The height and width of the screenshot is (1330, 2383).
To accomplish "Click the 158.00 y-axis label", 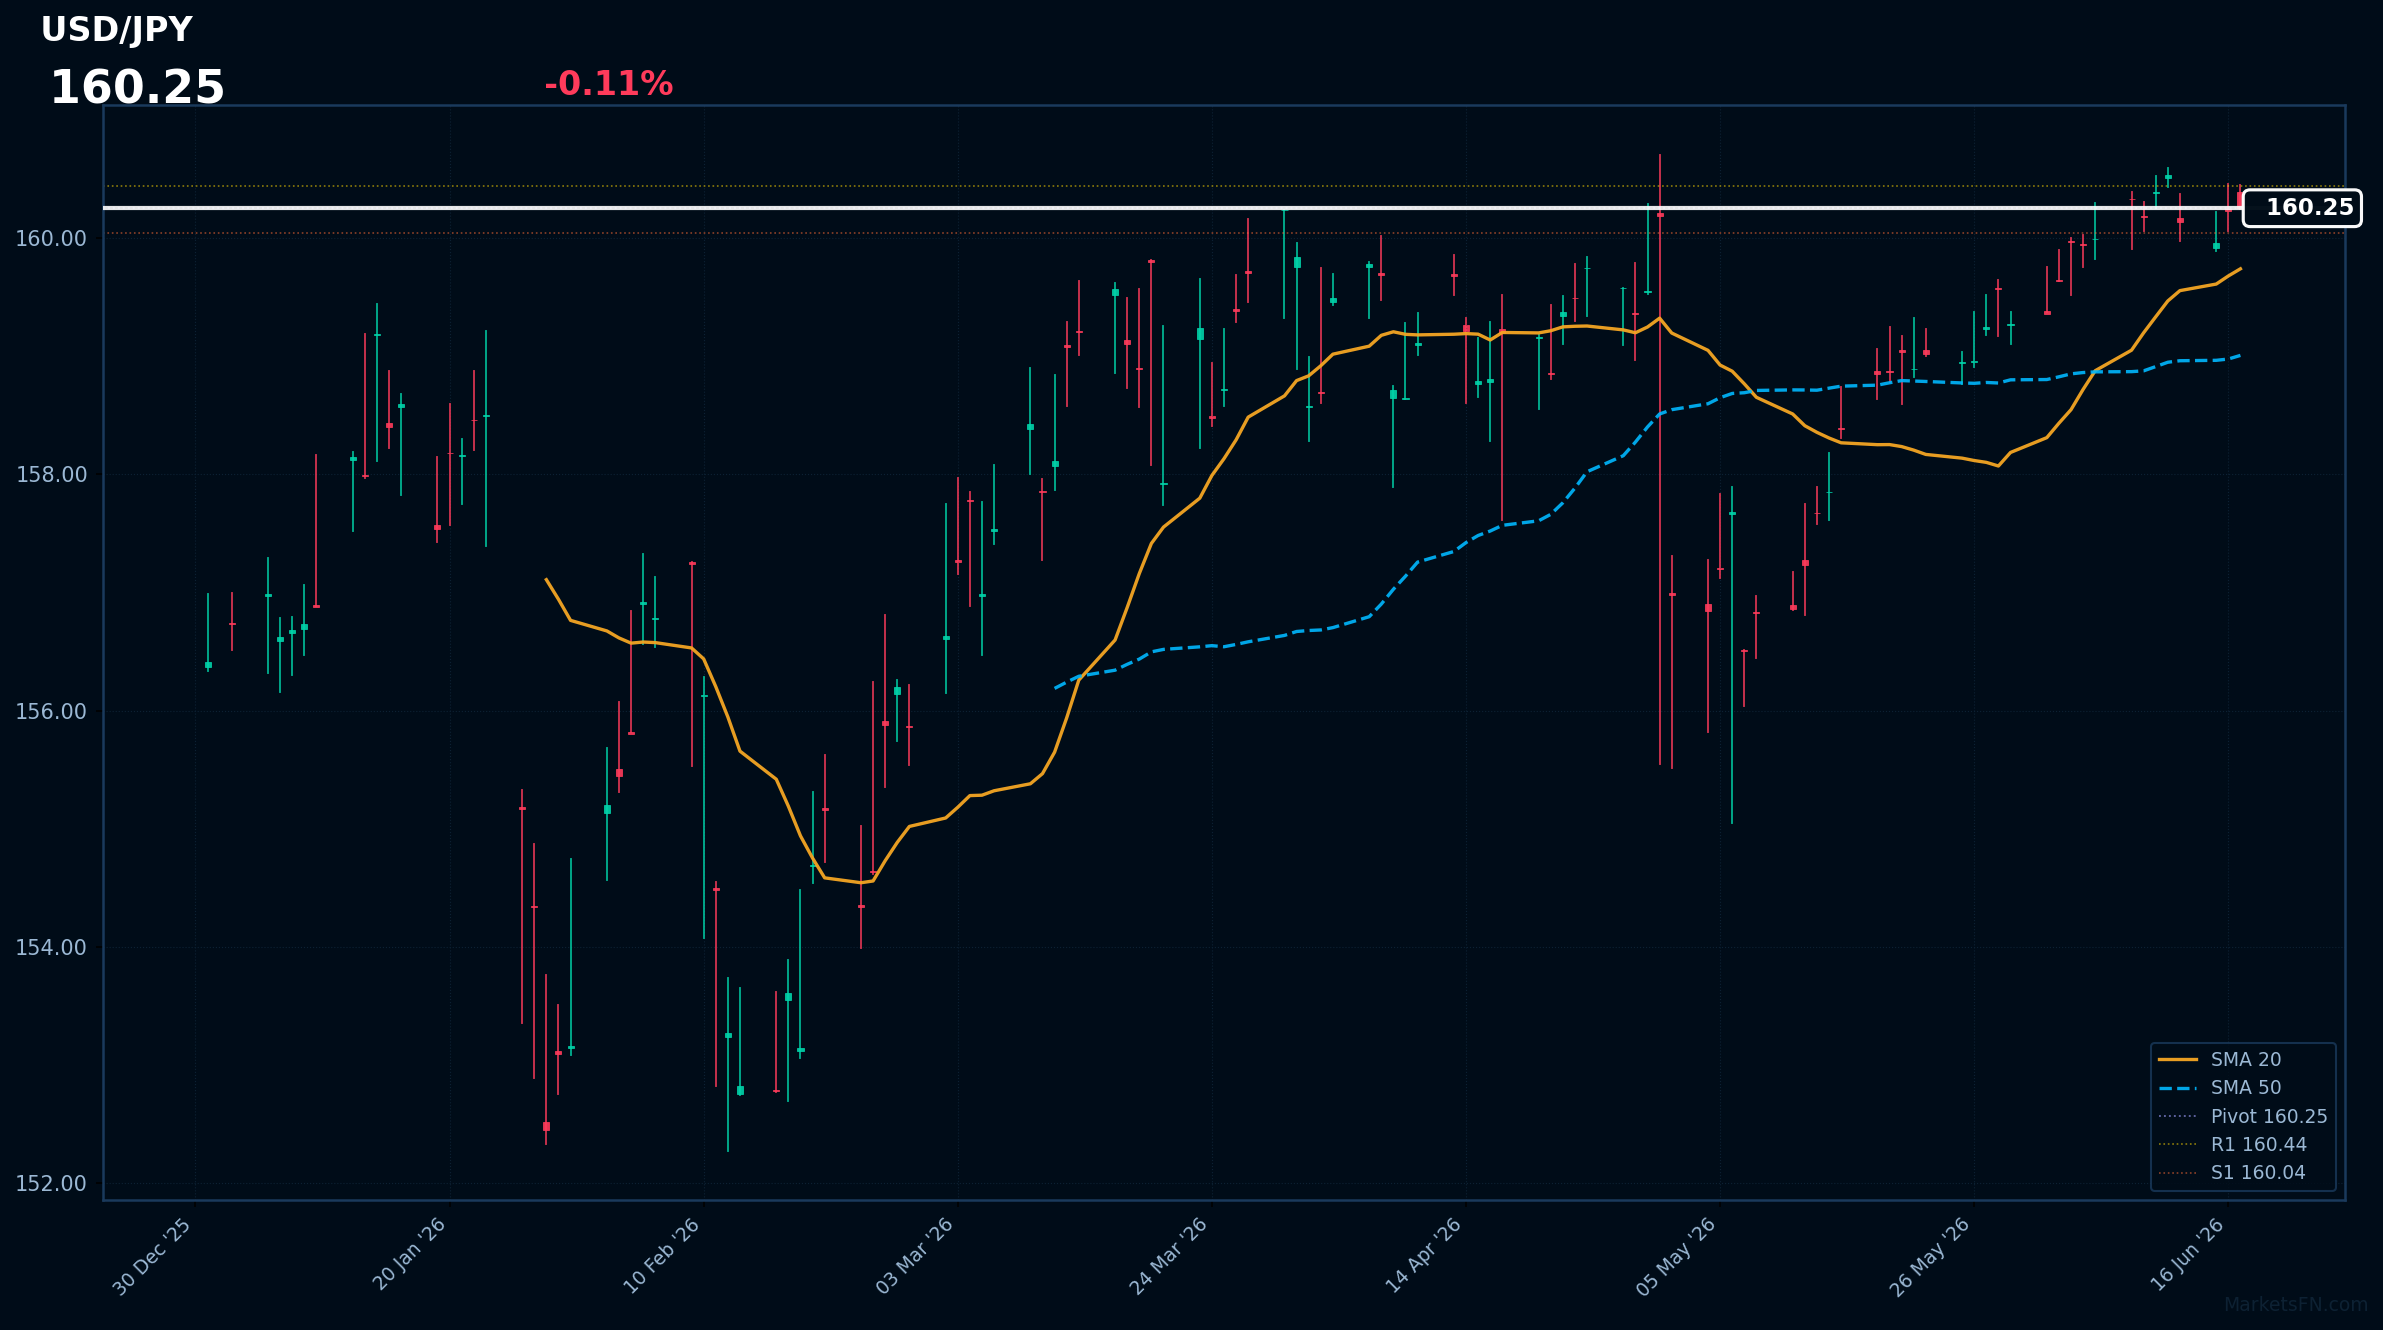I will click(x=51, y=475).
